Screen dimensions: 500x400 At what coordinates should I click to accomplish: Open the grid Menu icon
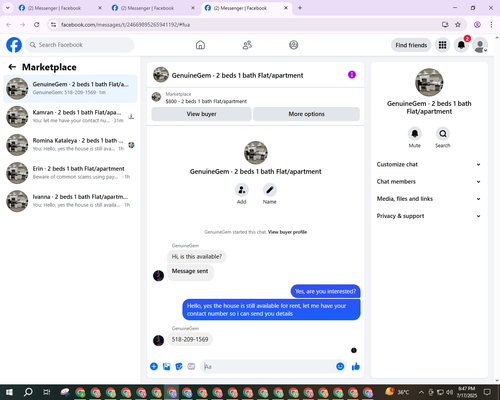pos(442,45)
